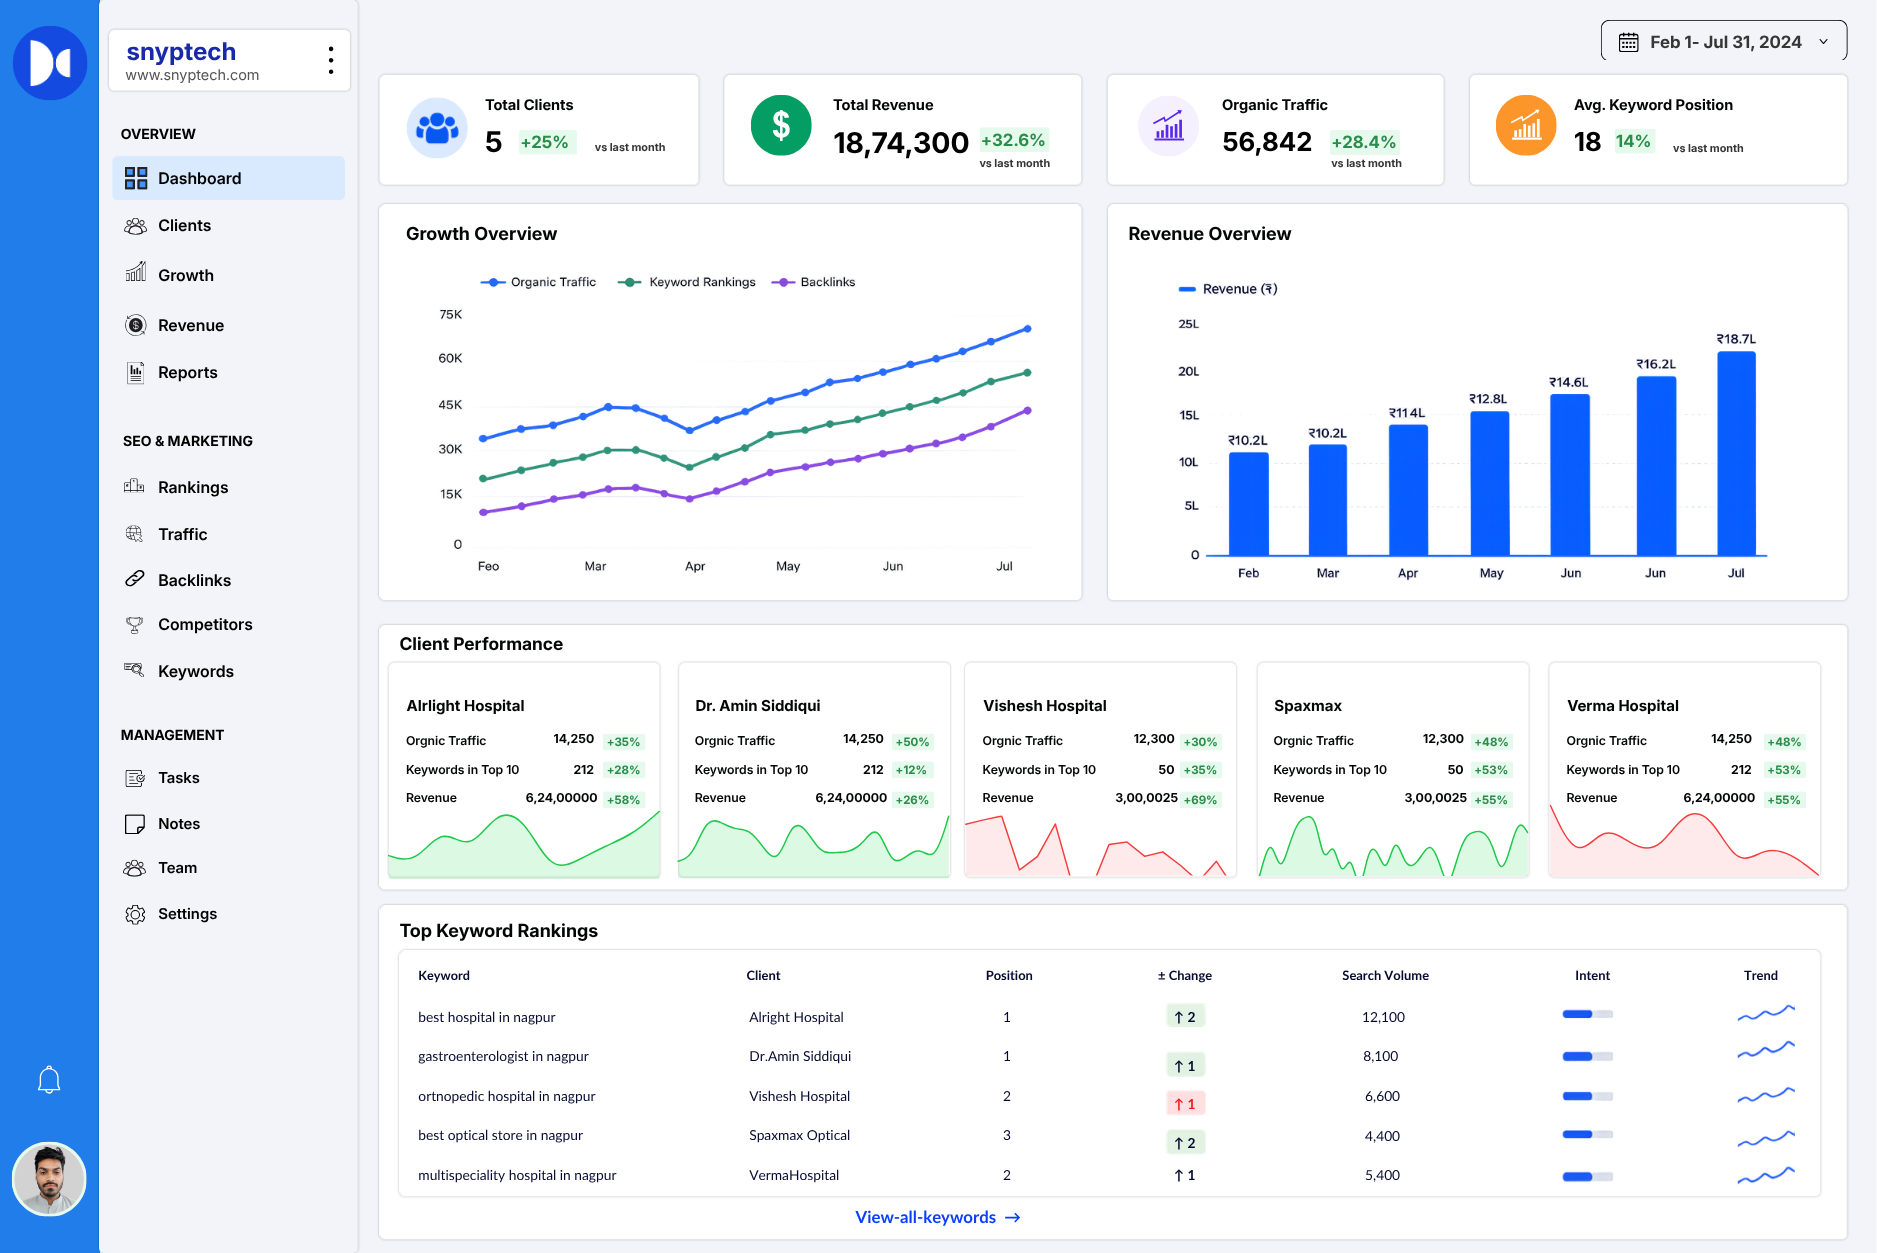The width and height of the screenshot is (1877, 1253).
Task: Open the three-dot menu next to snyptech
Action: 331,60
